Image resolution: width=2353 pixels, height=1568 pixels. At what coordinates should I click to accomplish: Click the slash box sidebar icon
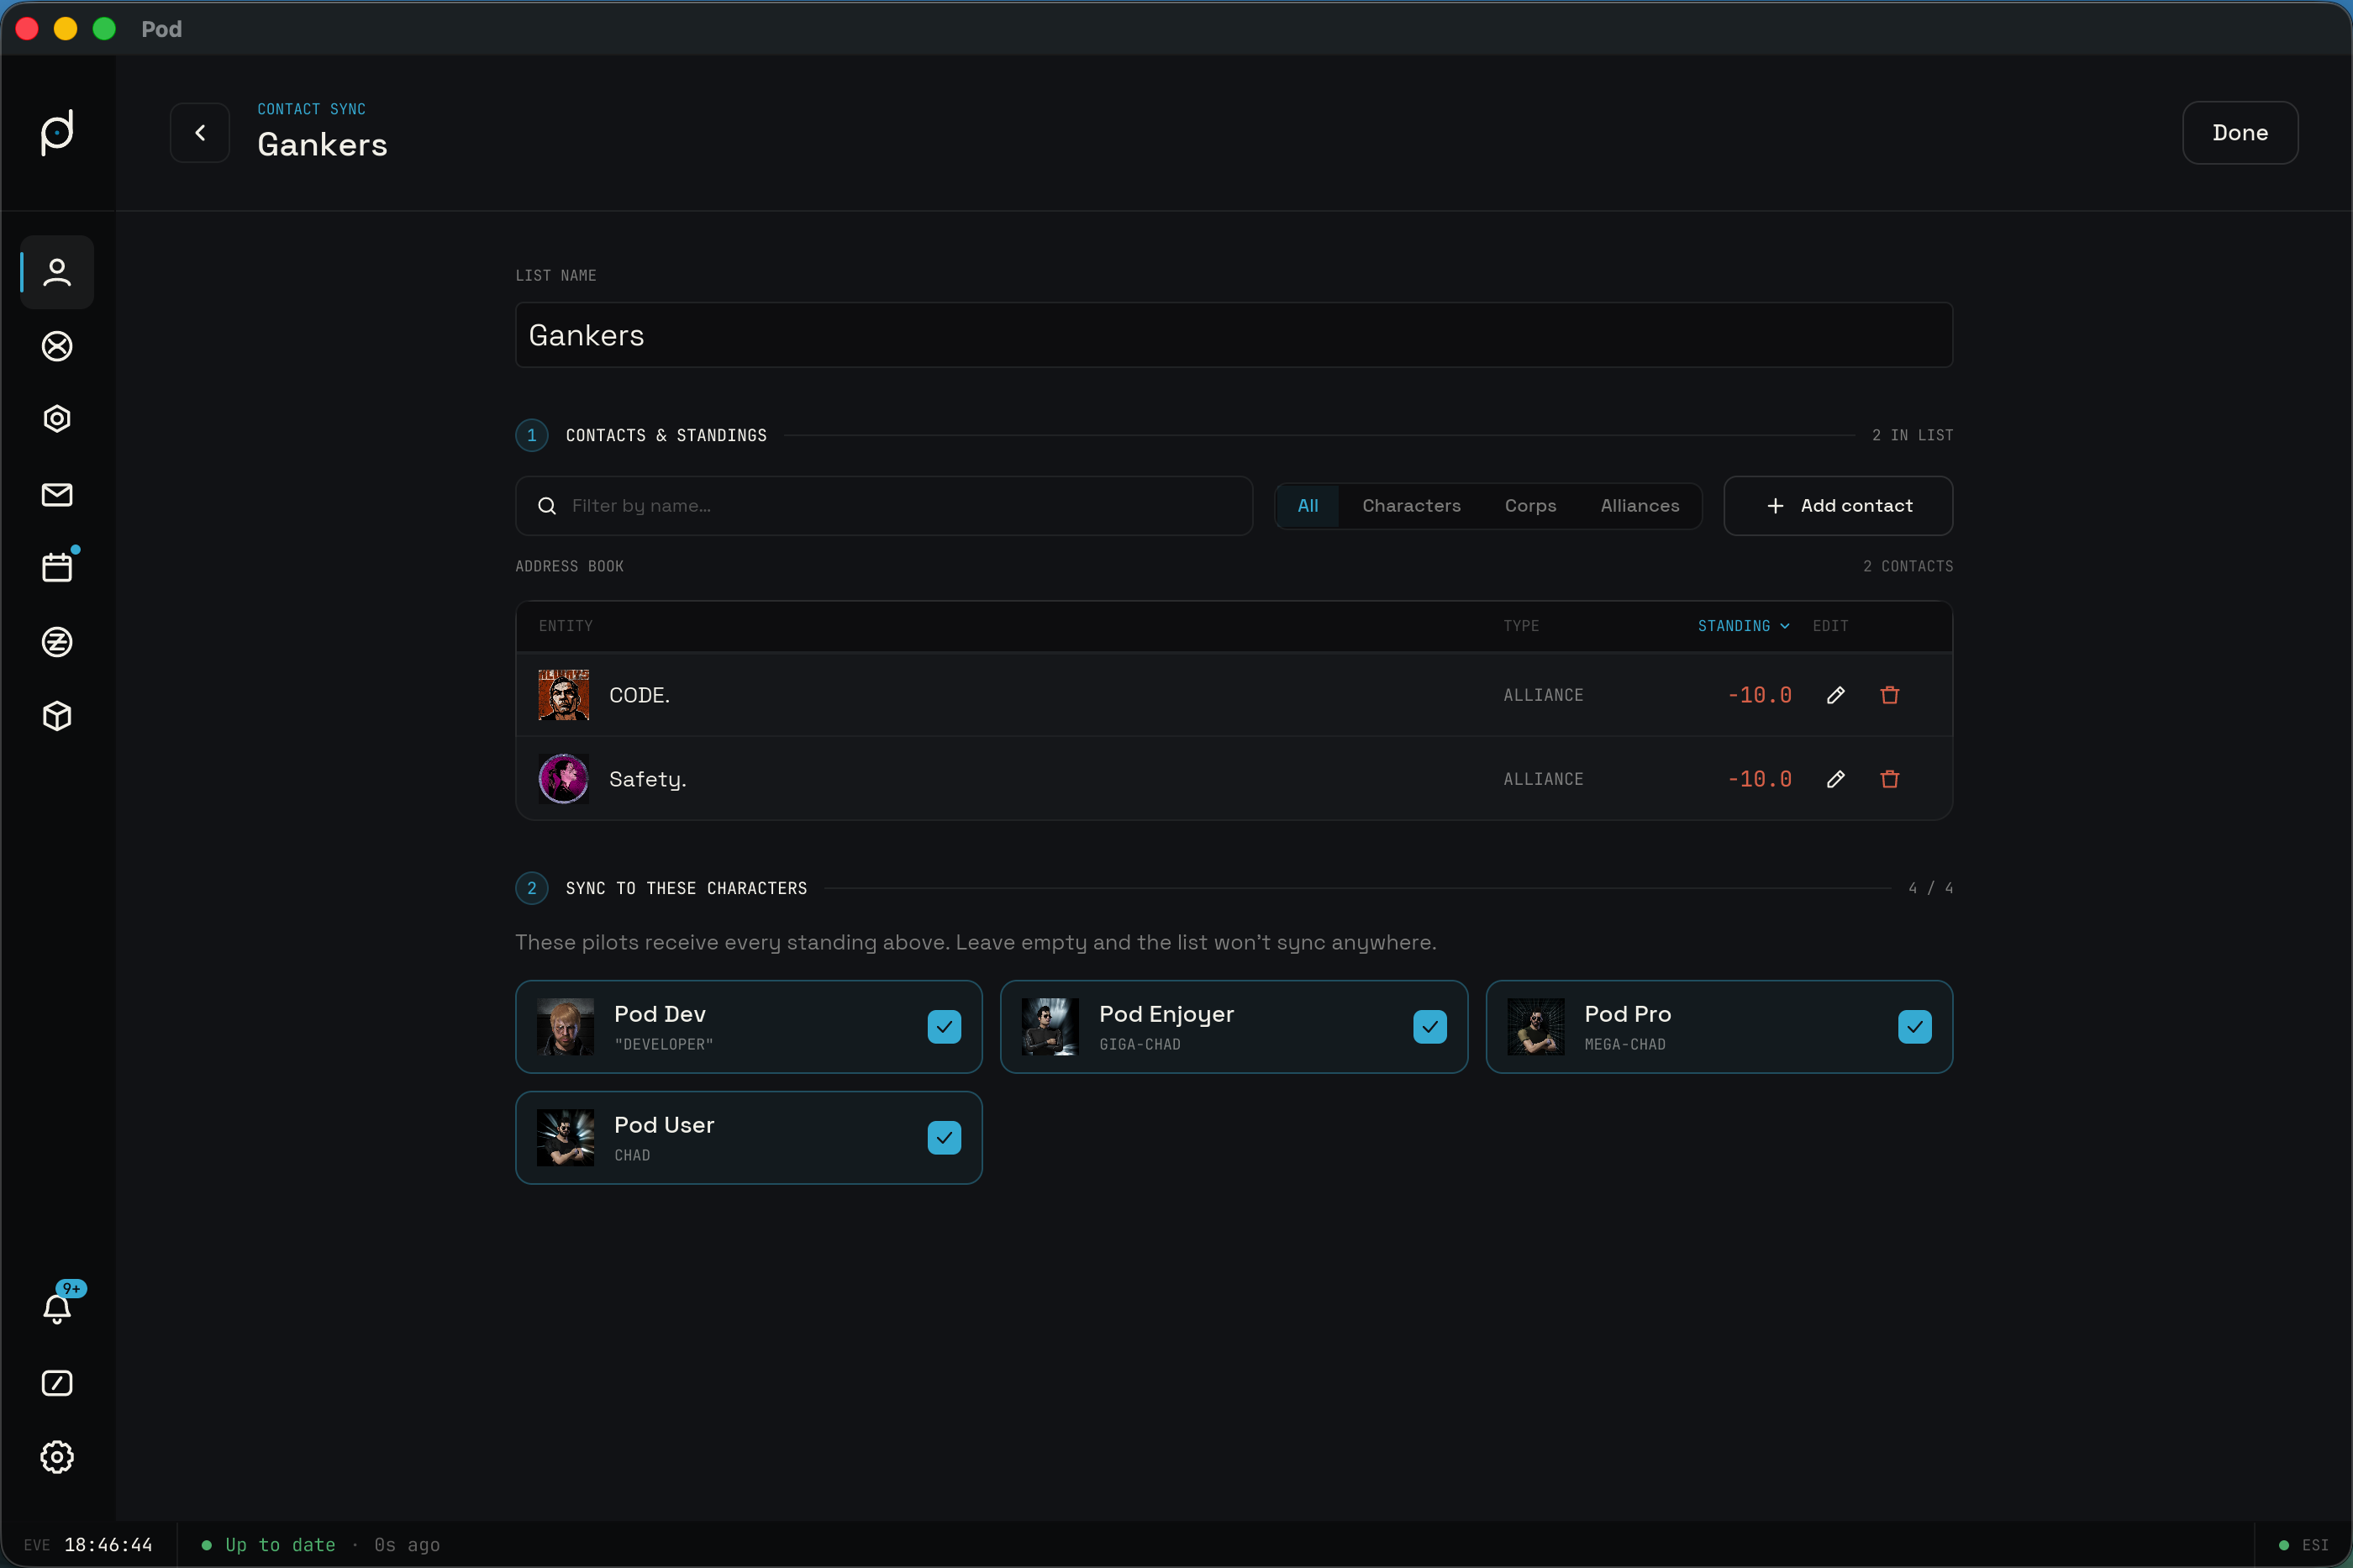click(x=57, y=1383)
